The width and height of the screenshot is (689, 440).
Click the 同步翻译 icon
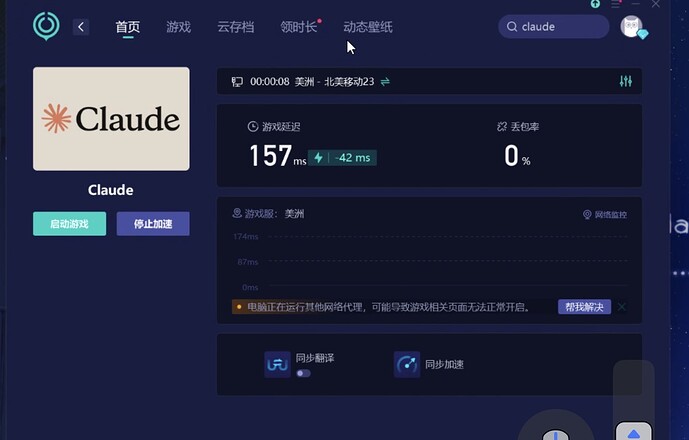pyautogui.click(x=277, y=364)
